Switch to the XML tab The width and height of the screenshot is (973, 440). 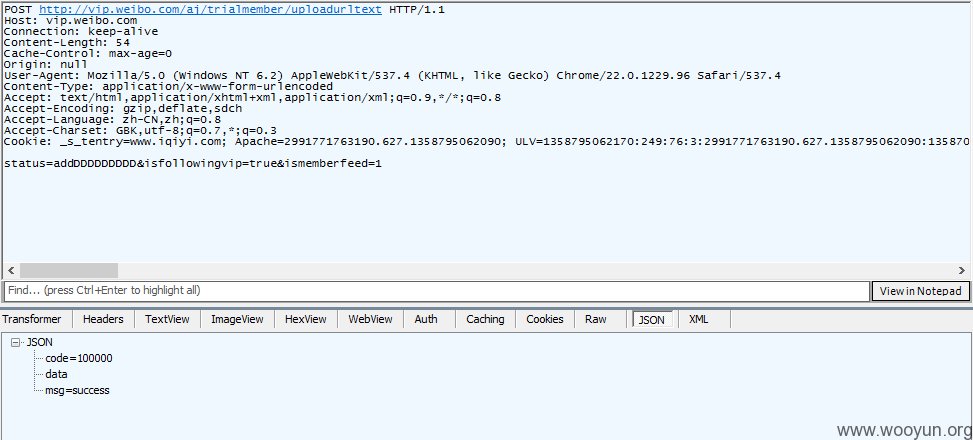[x=699, y=319]
